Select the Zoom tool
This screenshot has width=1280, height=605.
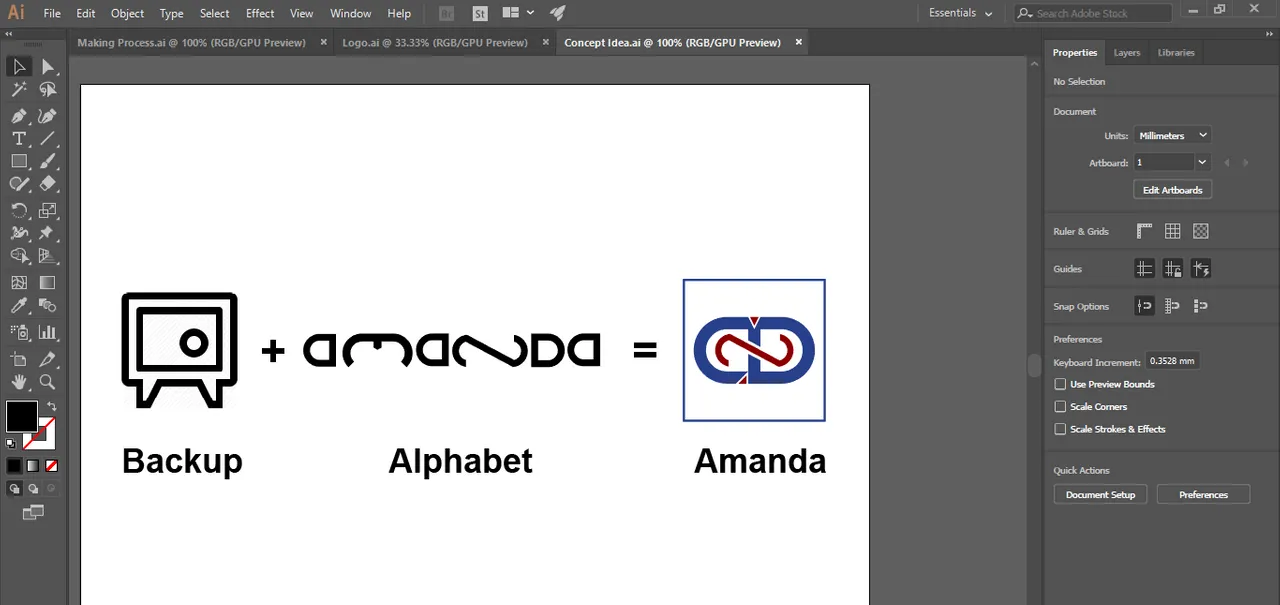click(47, 382)
